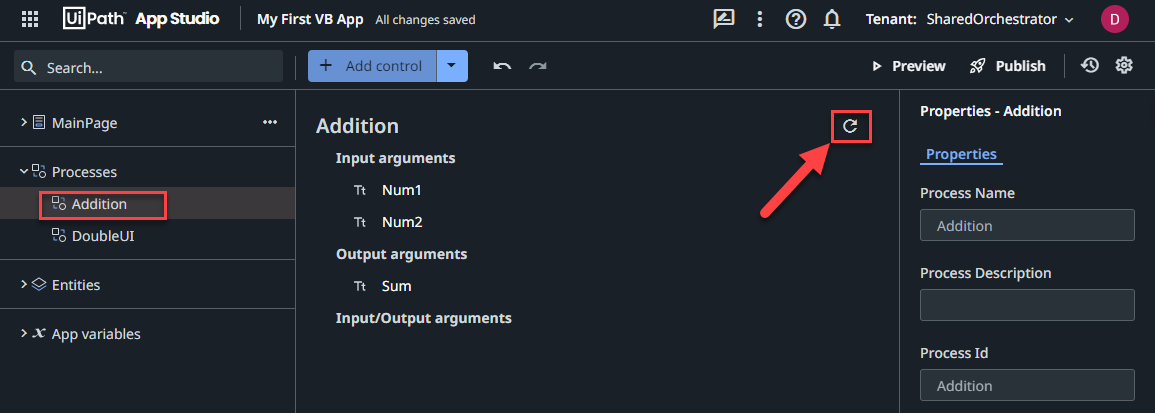Open notifications bell
Screen dimensions: 1155x413
click(831, 19)
